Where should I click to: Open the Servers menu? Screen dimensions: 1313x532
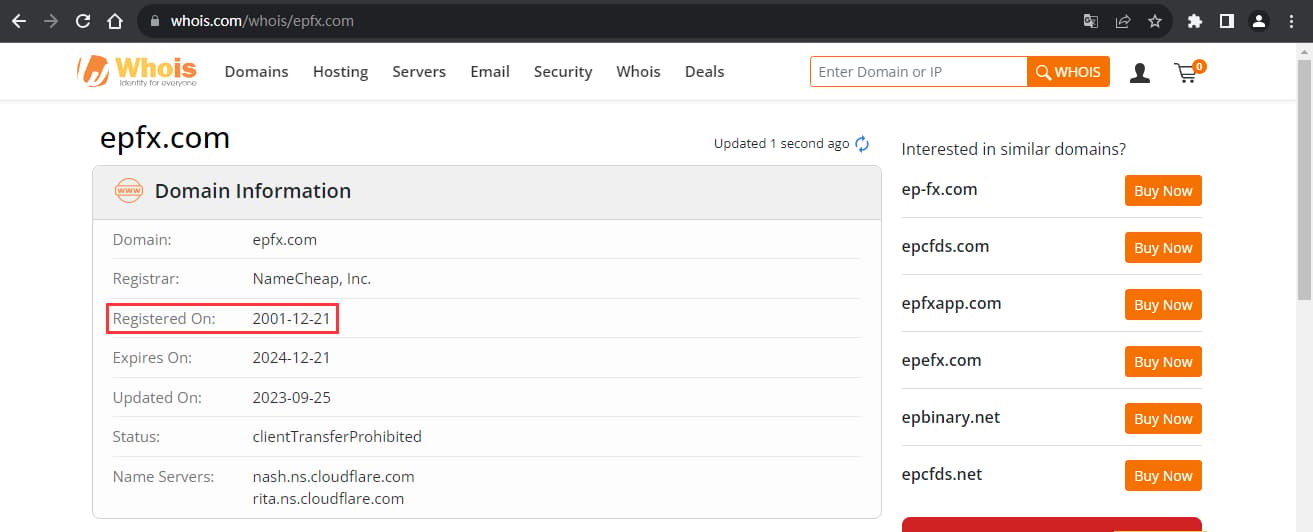tap(419, 72)
